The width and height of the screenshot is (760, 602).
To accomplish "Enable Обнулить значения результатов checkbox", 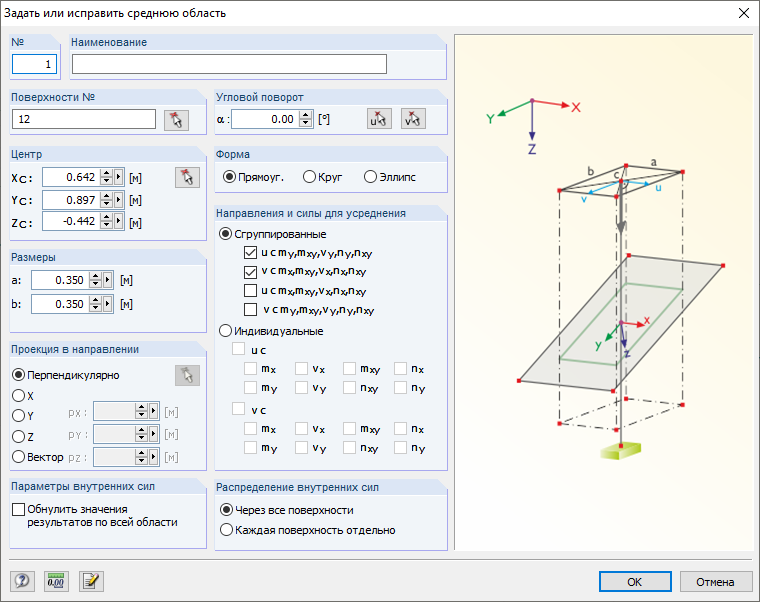I will pyautogui.click(x=18, y=509).
